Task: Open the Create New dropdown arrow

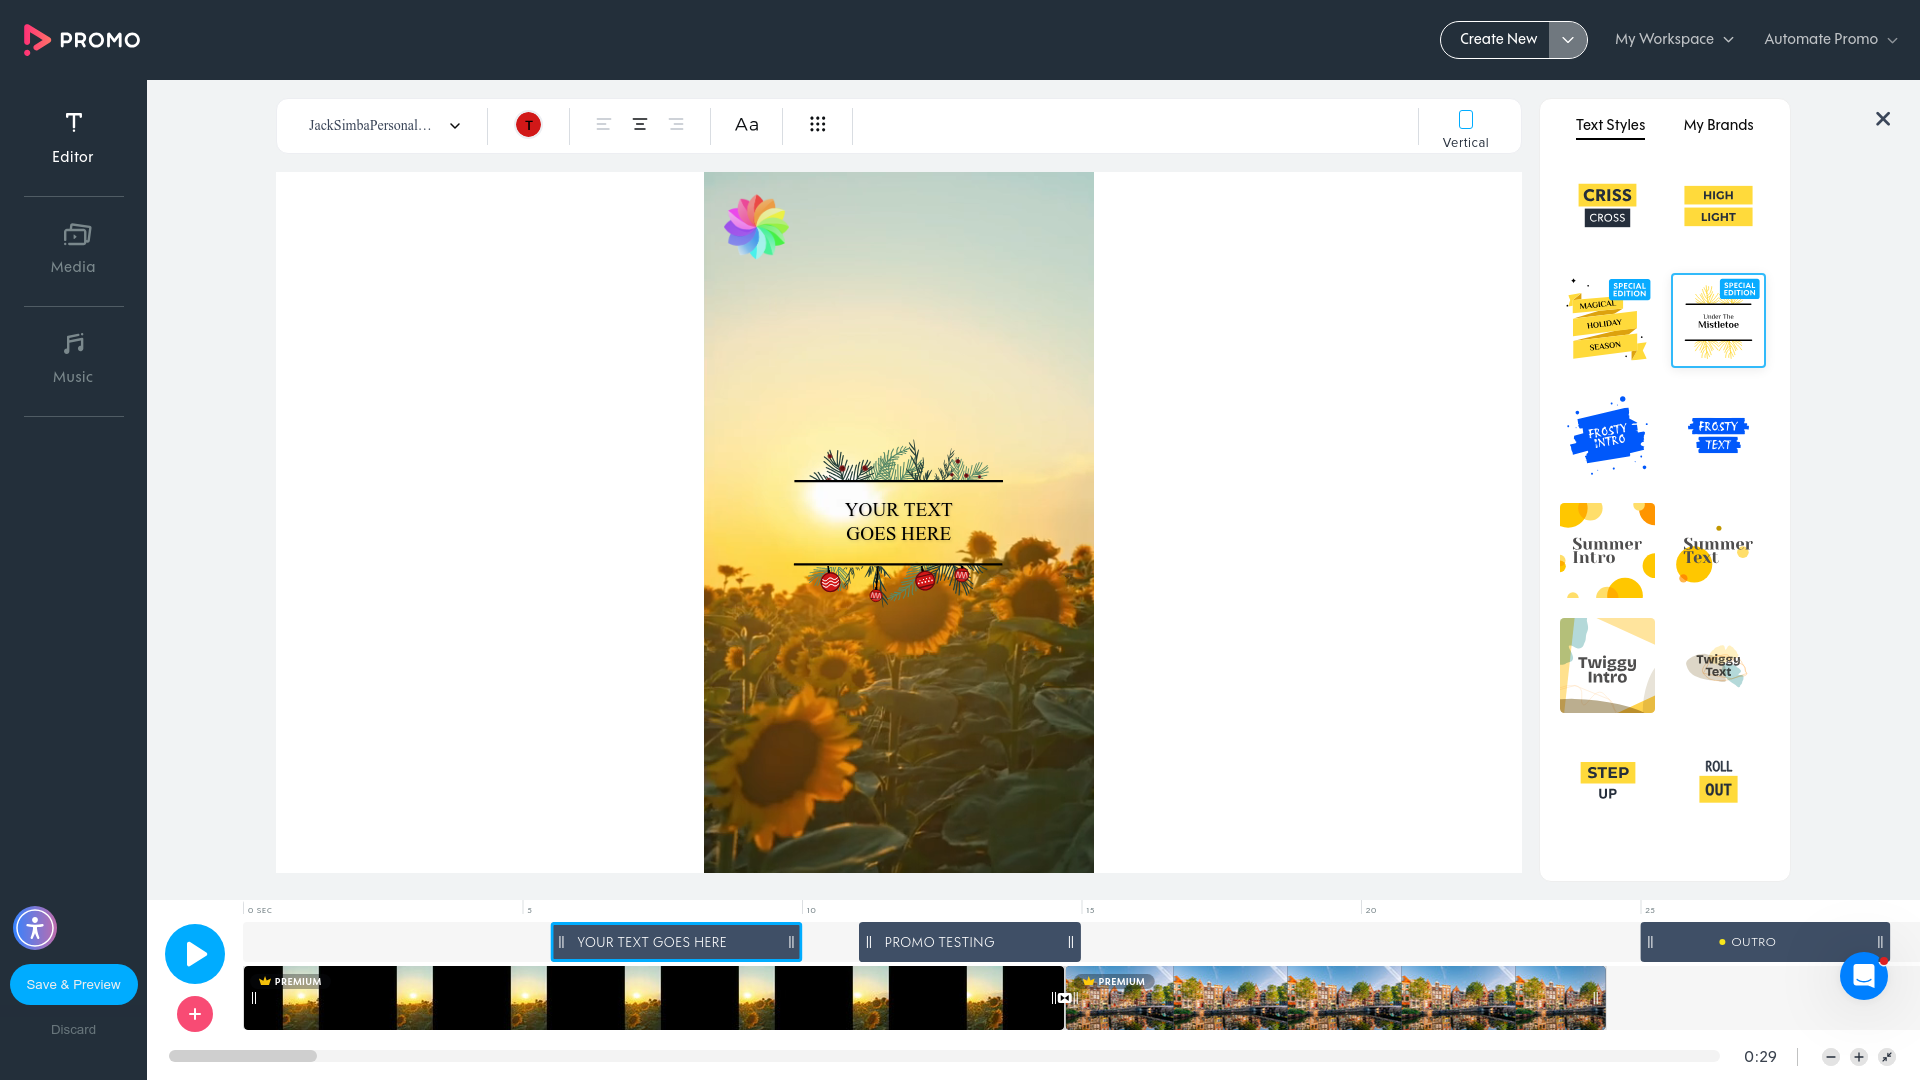Action: point(1568,39)
